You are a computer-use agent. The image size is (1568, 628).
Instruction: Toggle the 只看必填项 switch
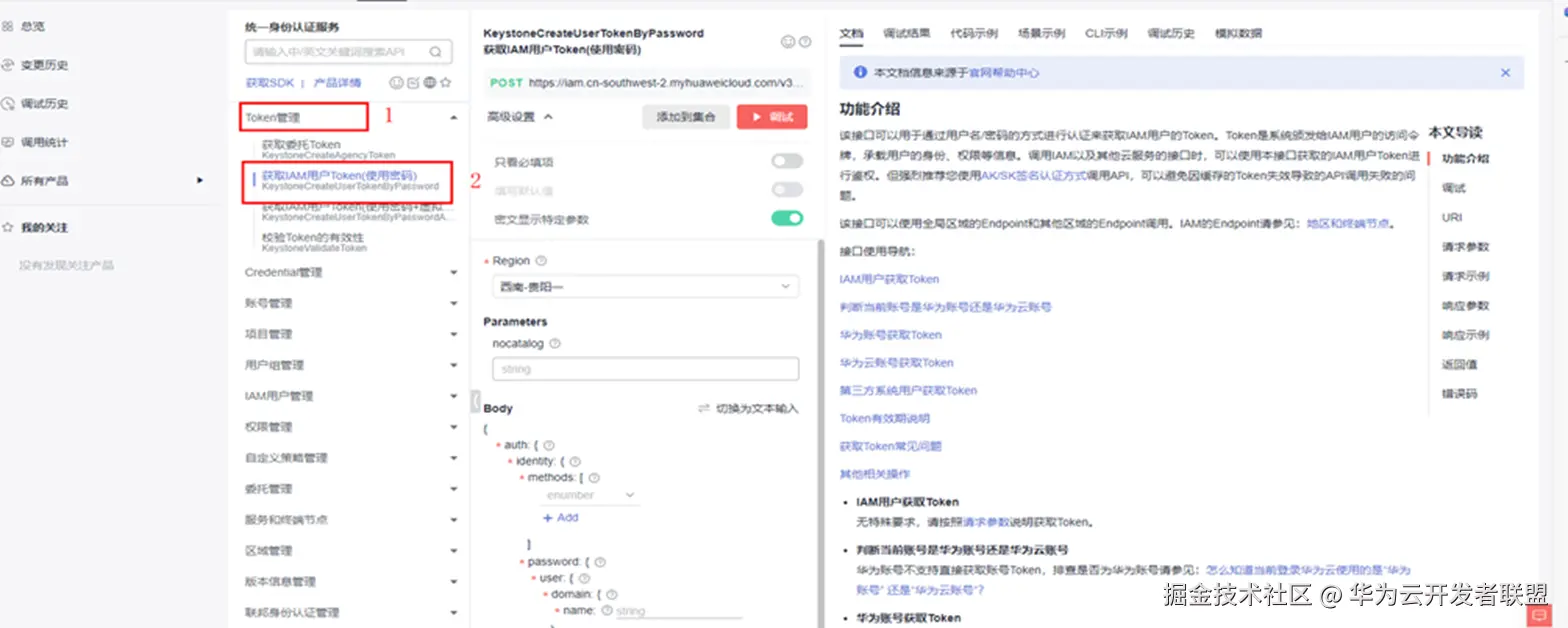(x=787, y=161)
